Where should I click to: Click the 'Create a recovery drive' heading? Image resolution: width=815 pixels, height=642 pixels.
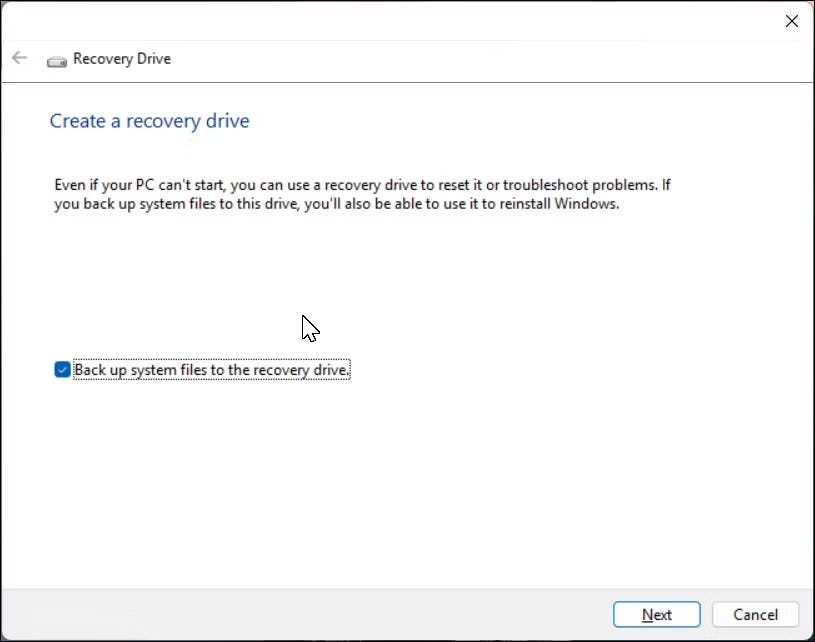[150, 121]
